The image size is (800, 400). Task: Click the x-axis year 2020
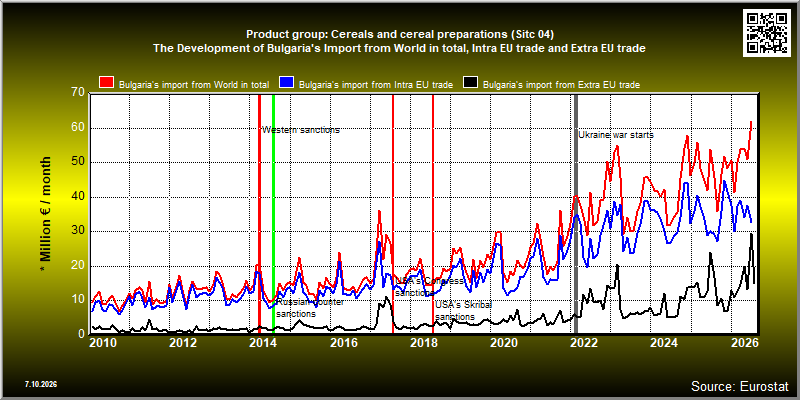point(504,342)
